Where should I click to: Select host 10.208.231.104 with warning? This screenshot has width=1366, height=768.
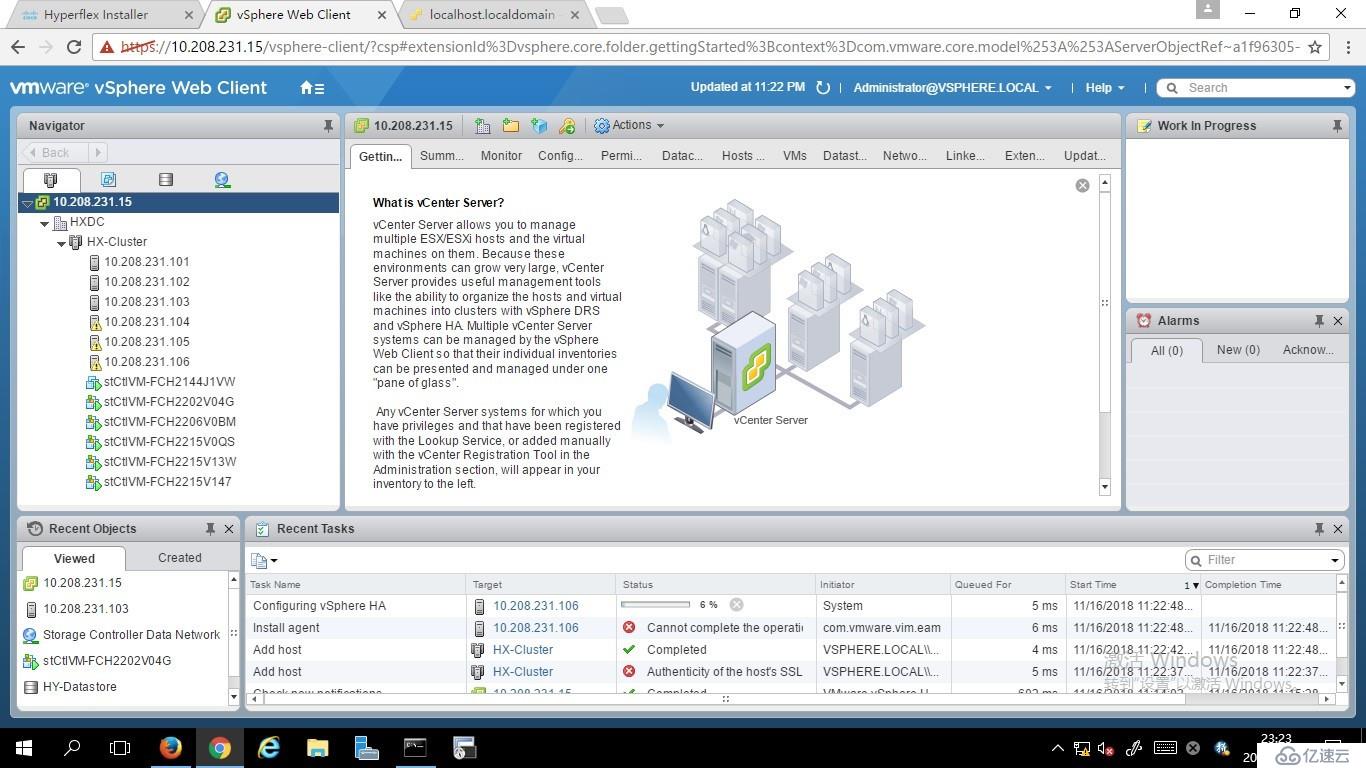pos(146,322)
